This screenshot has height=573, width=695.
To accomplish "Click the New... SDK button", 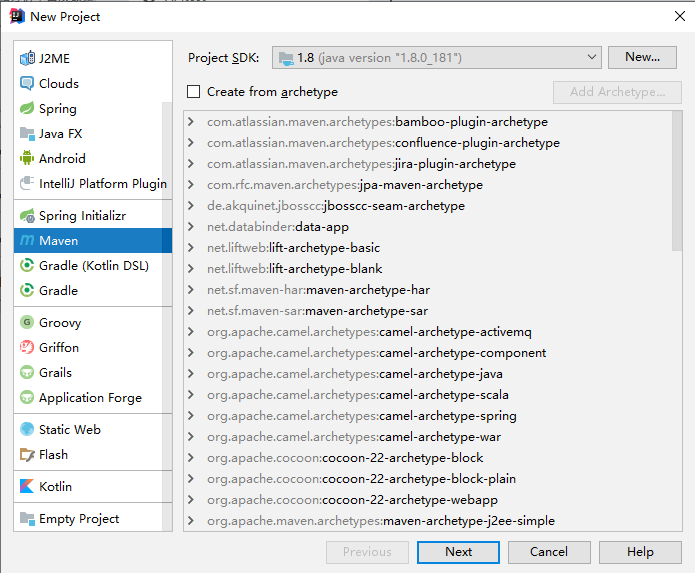I will pos(642,57).
